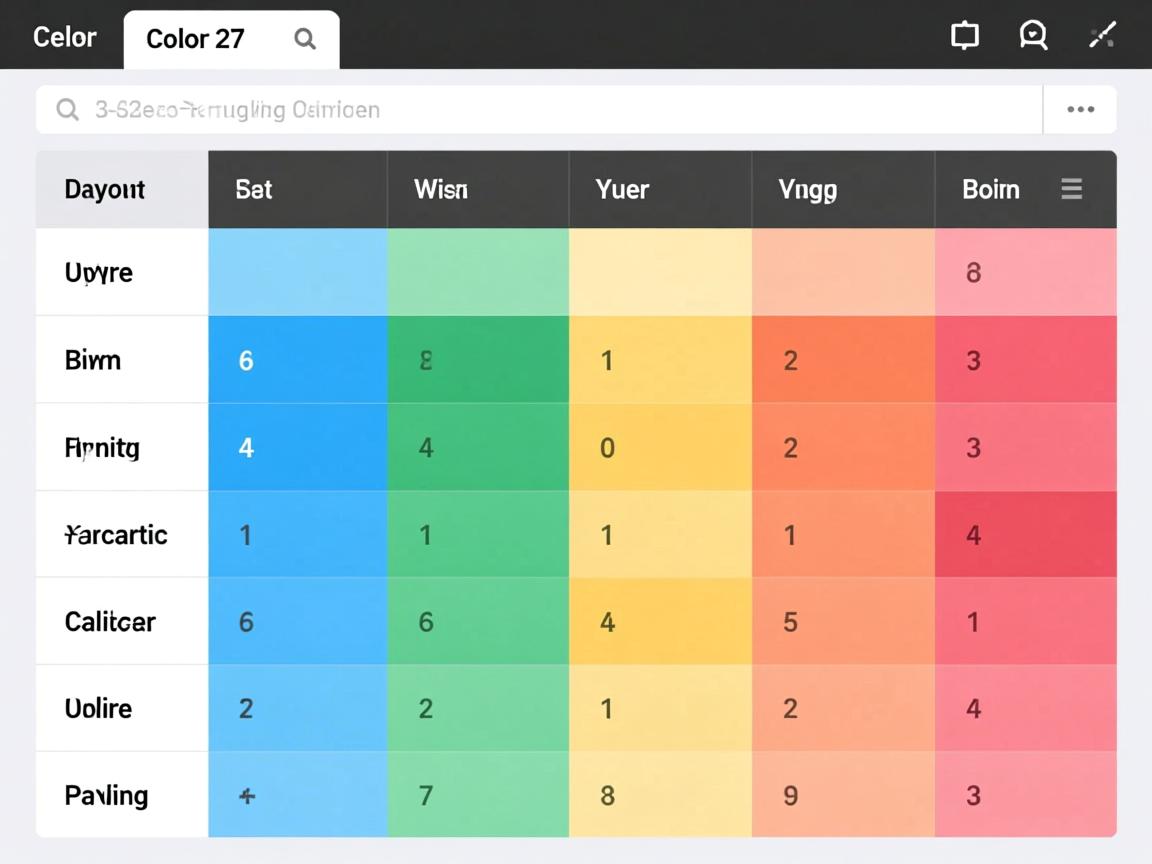This screenshot has width=1152, height=864.
Task: Open the hamburger menu in Boim column
Action: [1071, 189]
